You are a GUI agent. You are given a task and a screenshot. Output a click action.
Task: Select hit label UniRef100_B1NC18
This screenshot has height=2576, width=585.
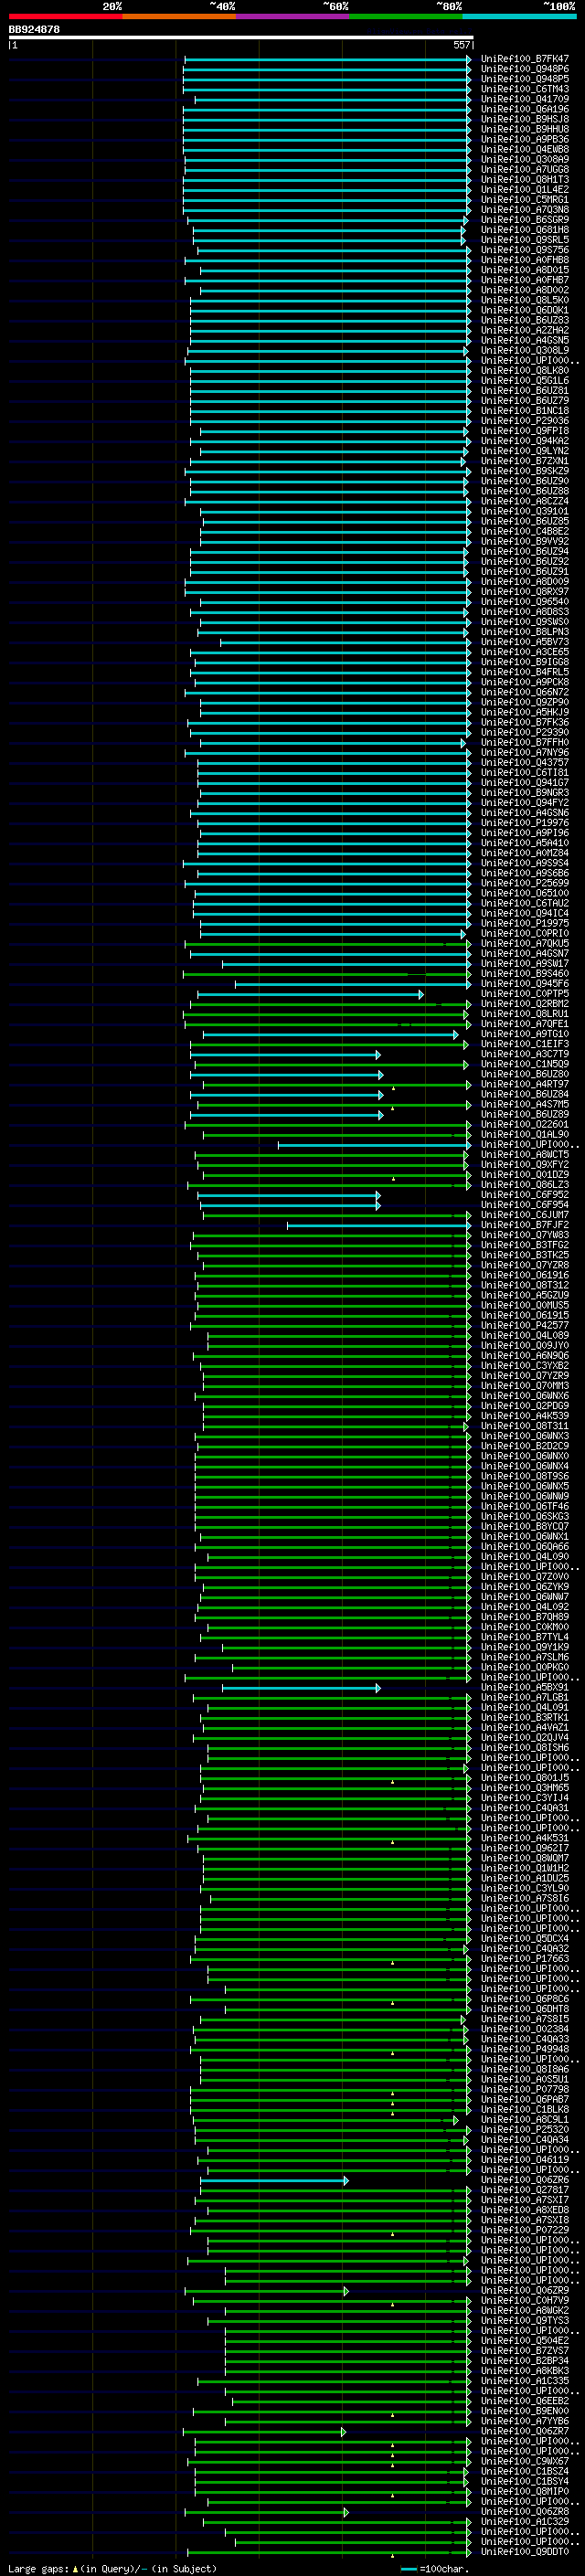524,411
